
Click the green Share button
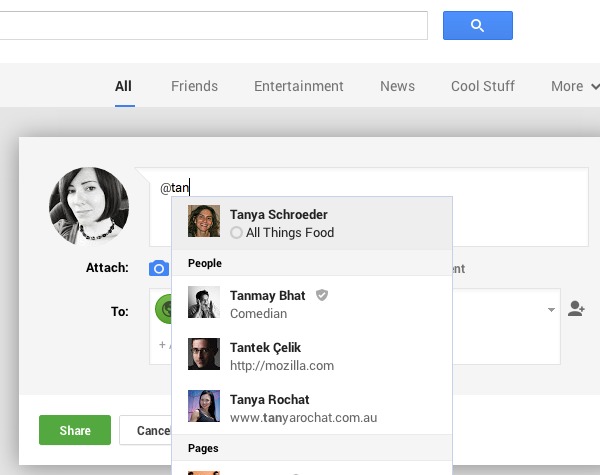pos(75,430)
